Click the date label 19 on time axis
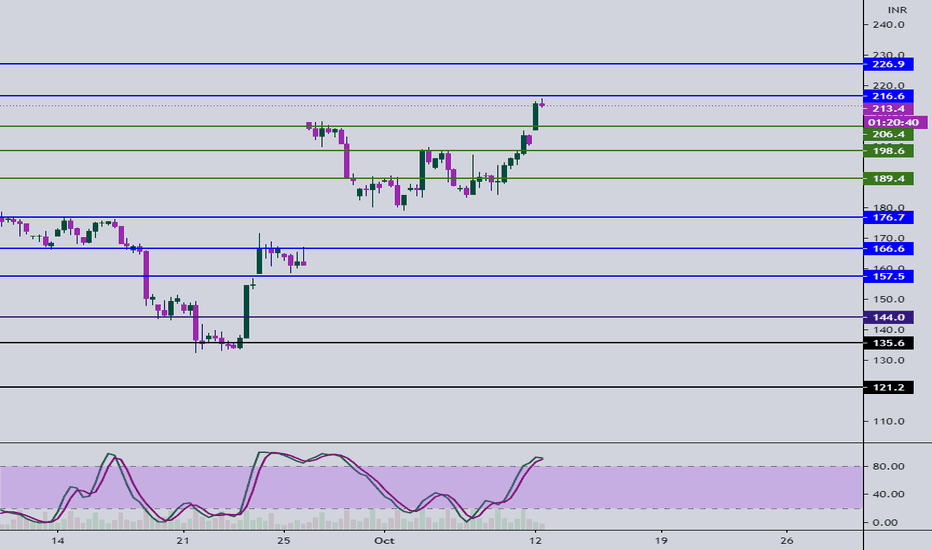Screen dimensions: 932x550 point(661,540)
